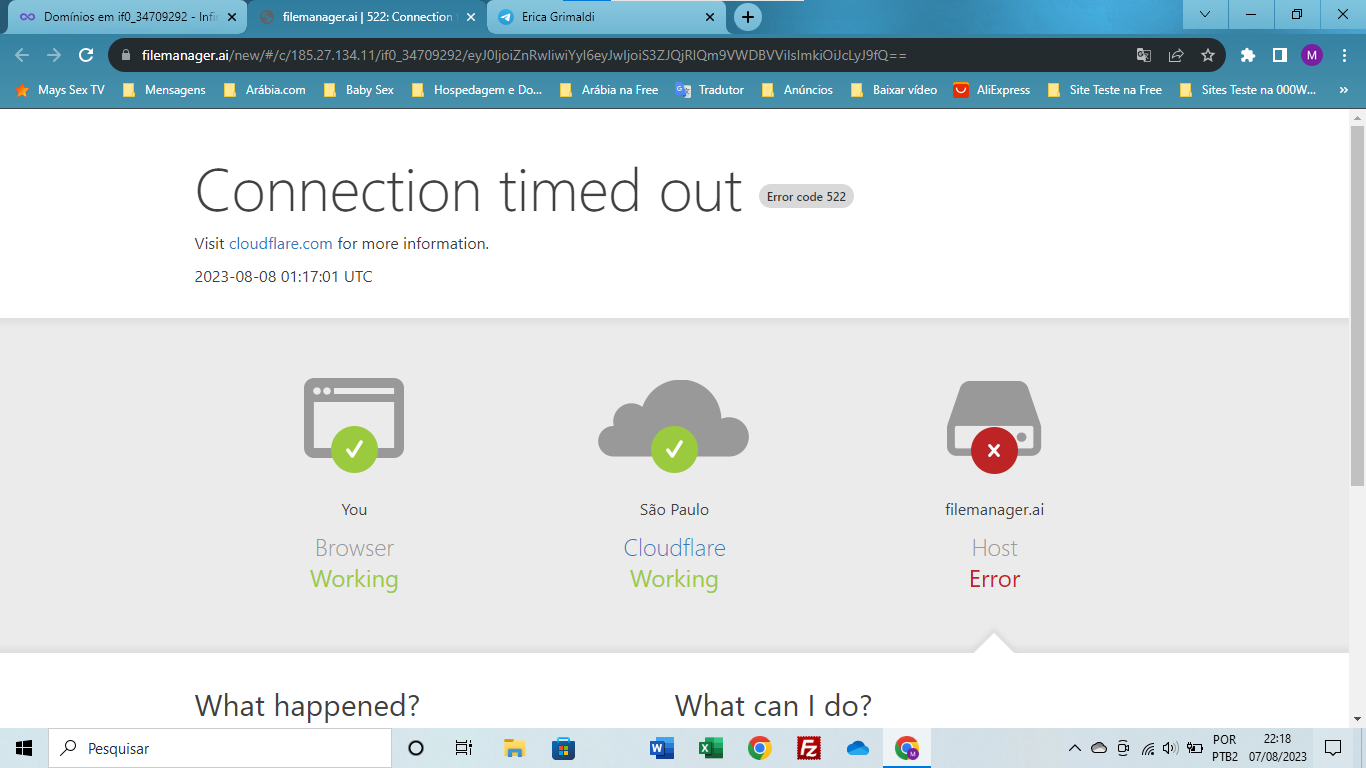
Task: Open the translate page icon
Action: pyautogui.click(x=1144, y=55)
